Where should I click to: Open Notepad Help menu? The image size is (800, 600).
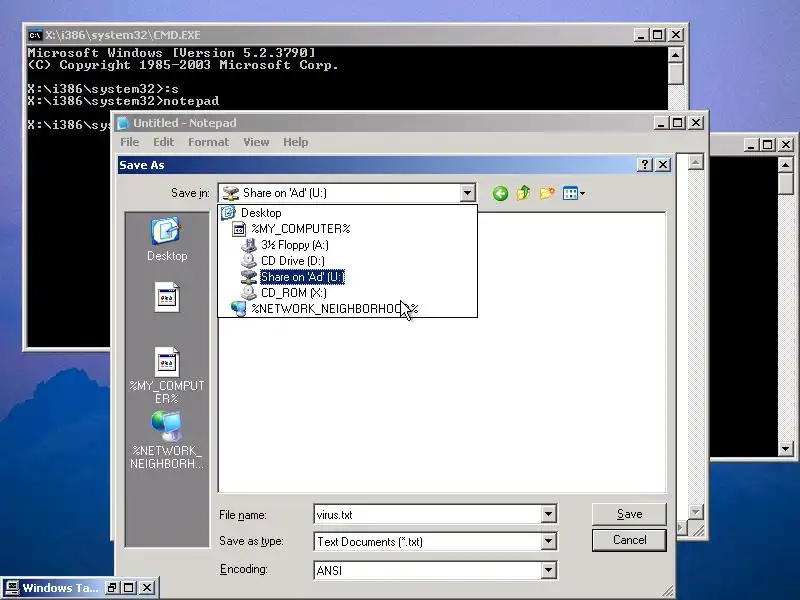295,142
